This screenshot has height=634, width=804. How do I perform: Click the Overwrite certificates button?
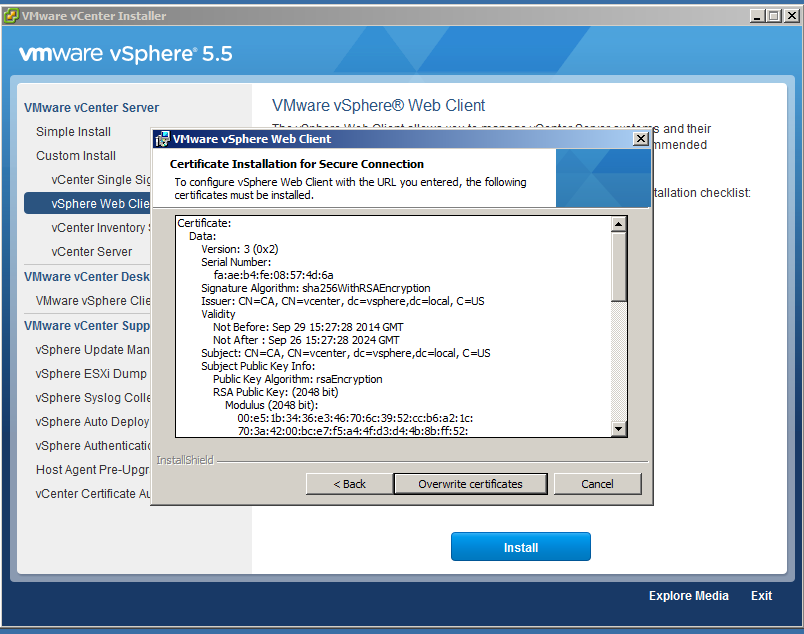point(470,484)
